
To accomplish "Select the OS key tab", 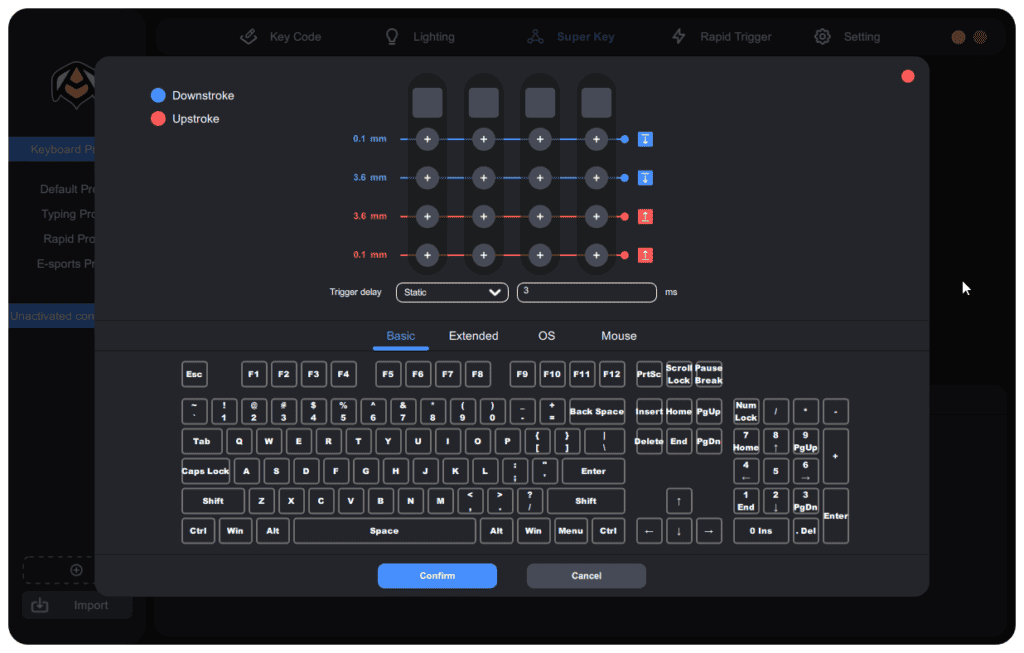I will coord(547,336).
